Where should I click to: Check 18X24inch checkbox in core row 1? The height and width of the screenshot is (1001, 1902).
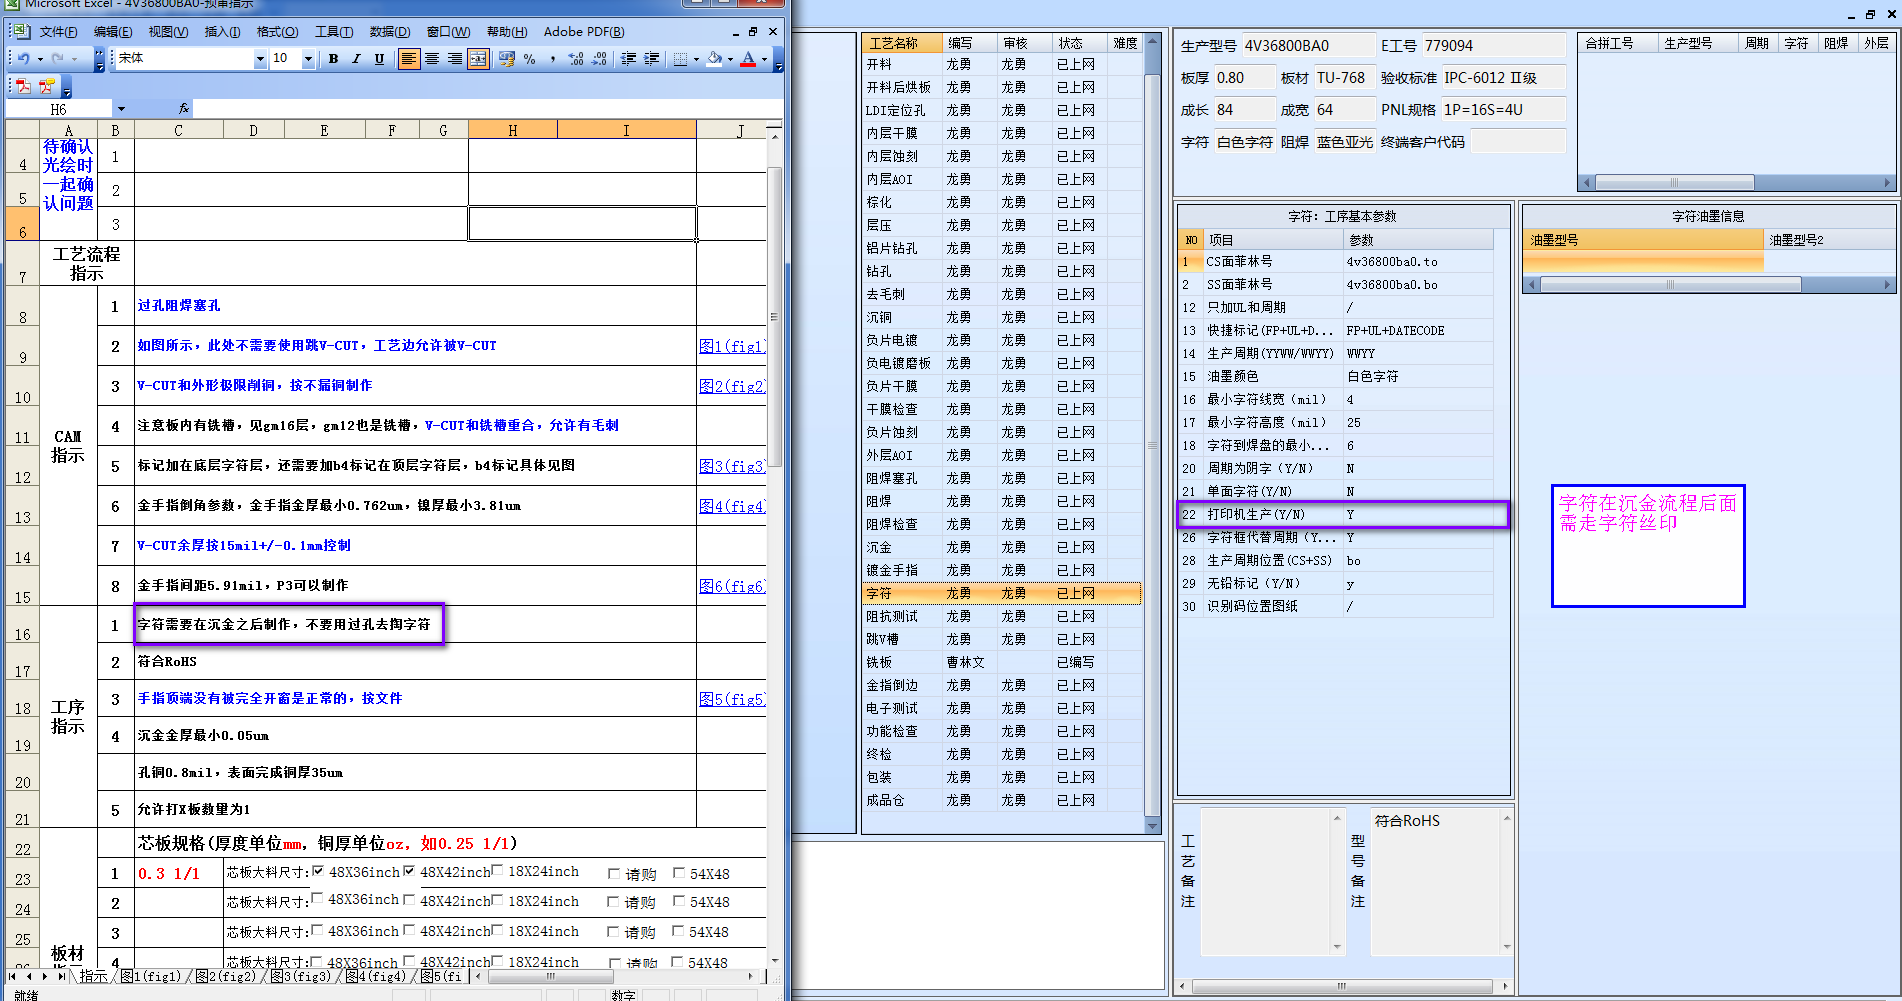click(498, 870)
